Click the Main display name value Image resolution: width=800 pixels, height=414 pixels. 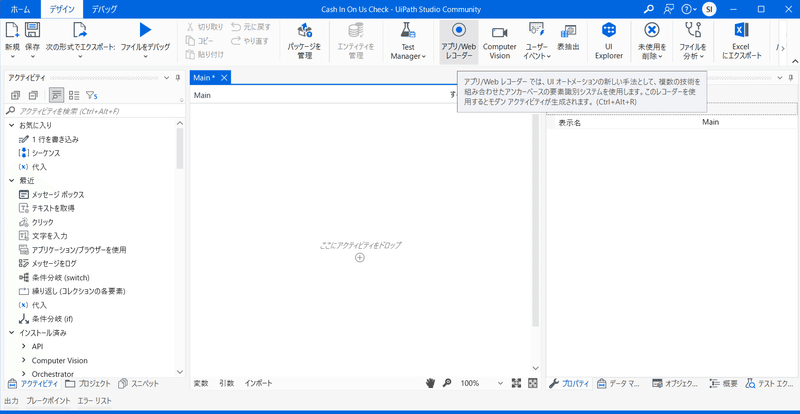coord(711,123)
